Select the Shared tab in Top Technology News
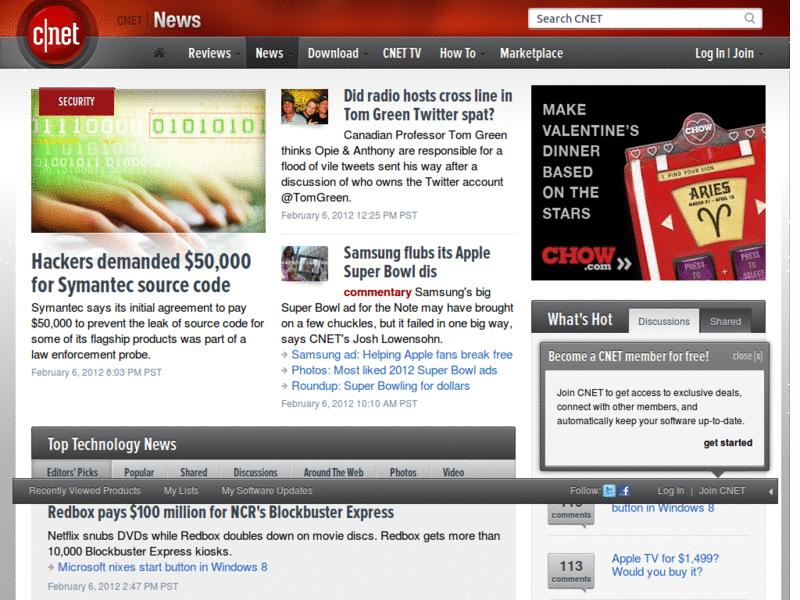 coord(194,472)
